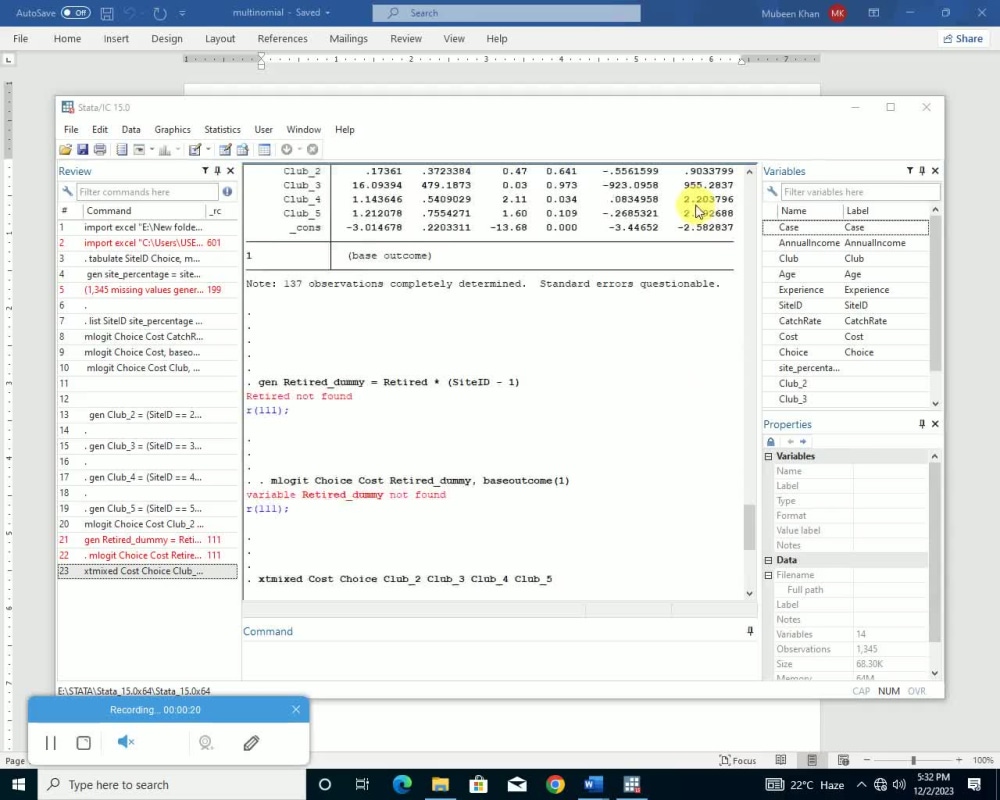
Task: Open the Data Editor (Edit) icon
Action: tap(225, 149)
